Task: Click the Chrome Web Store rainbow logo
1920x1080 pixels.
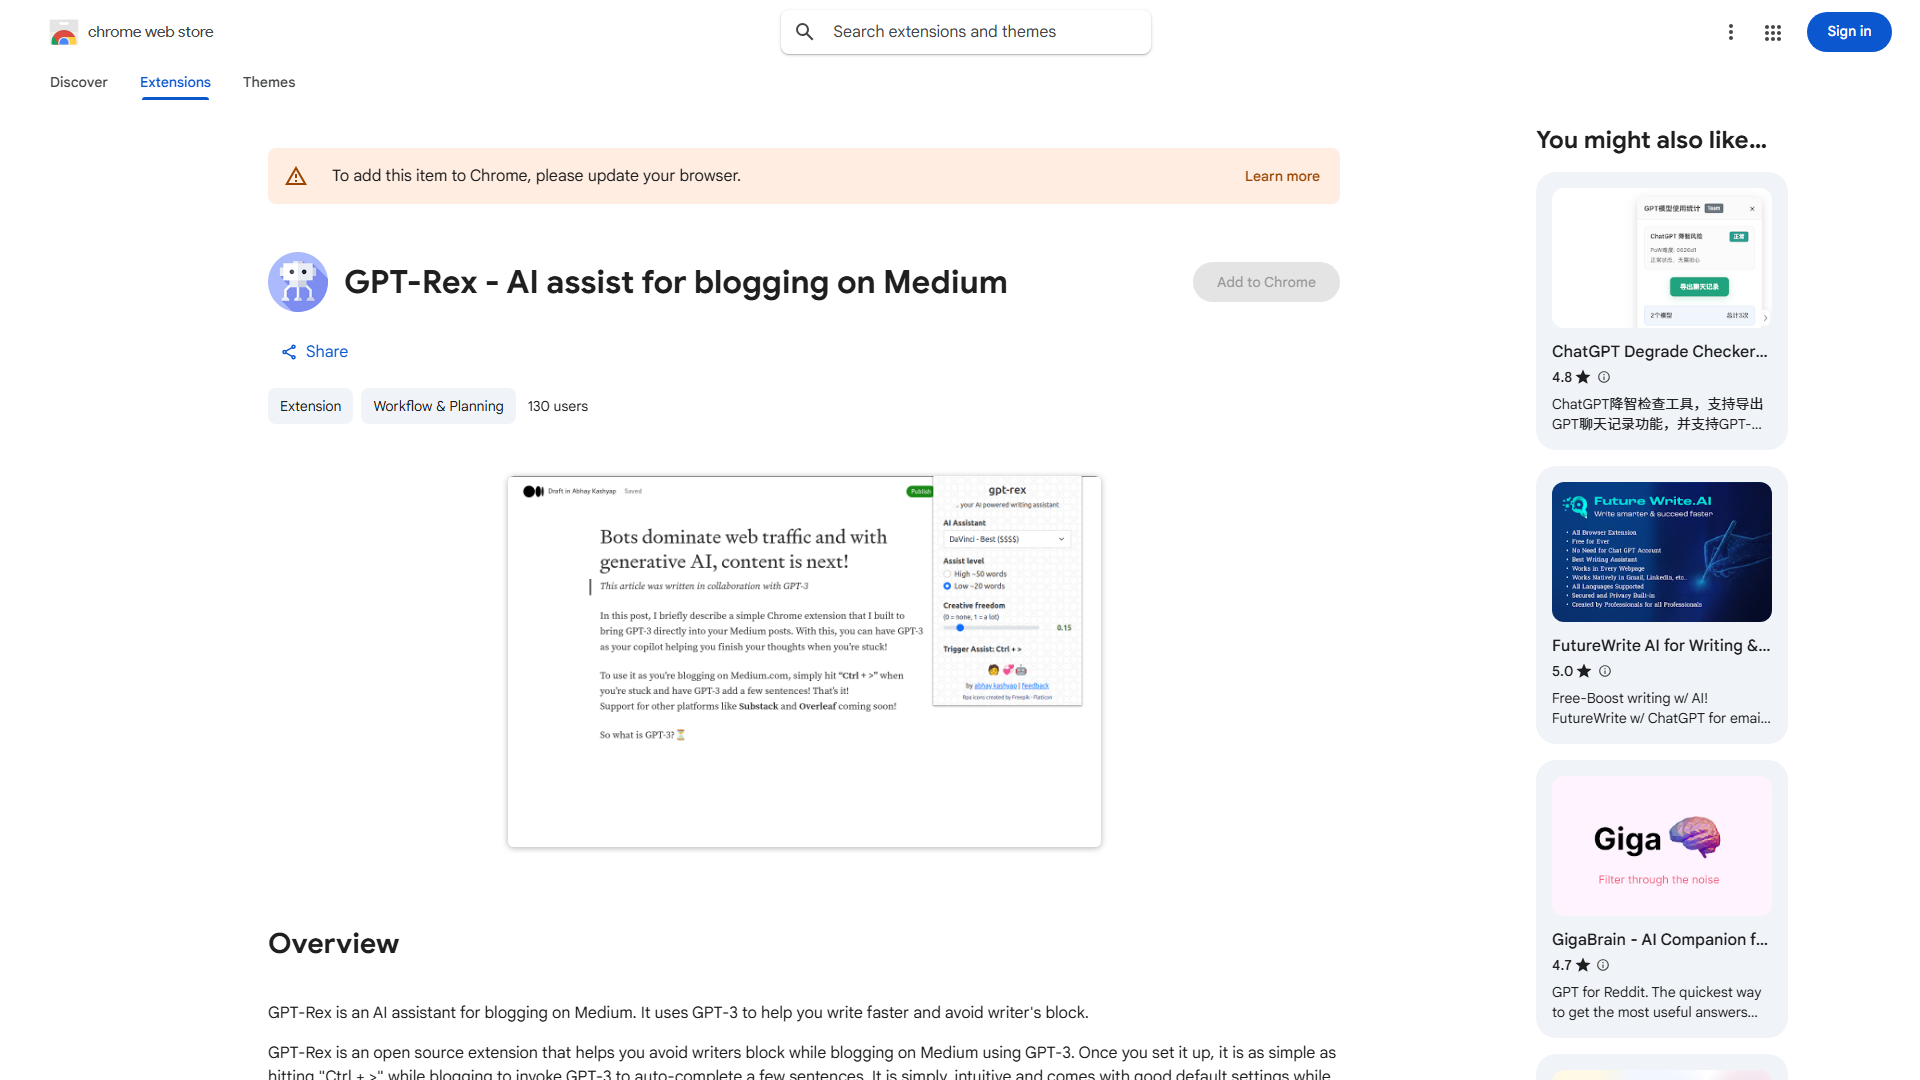Action: click(x=64, y=33)
